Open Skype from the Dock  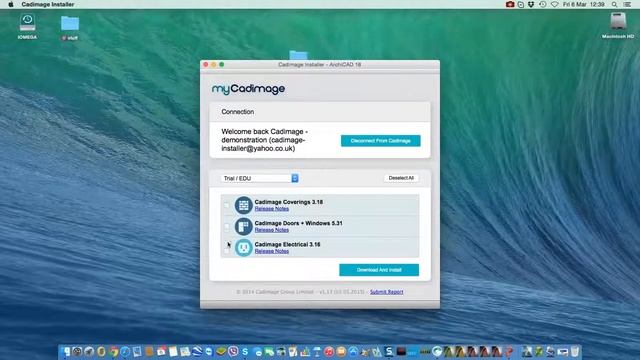245,351
